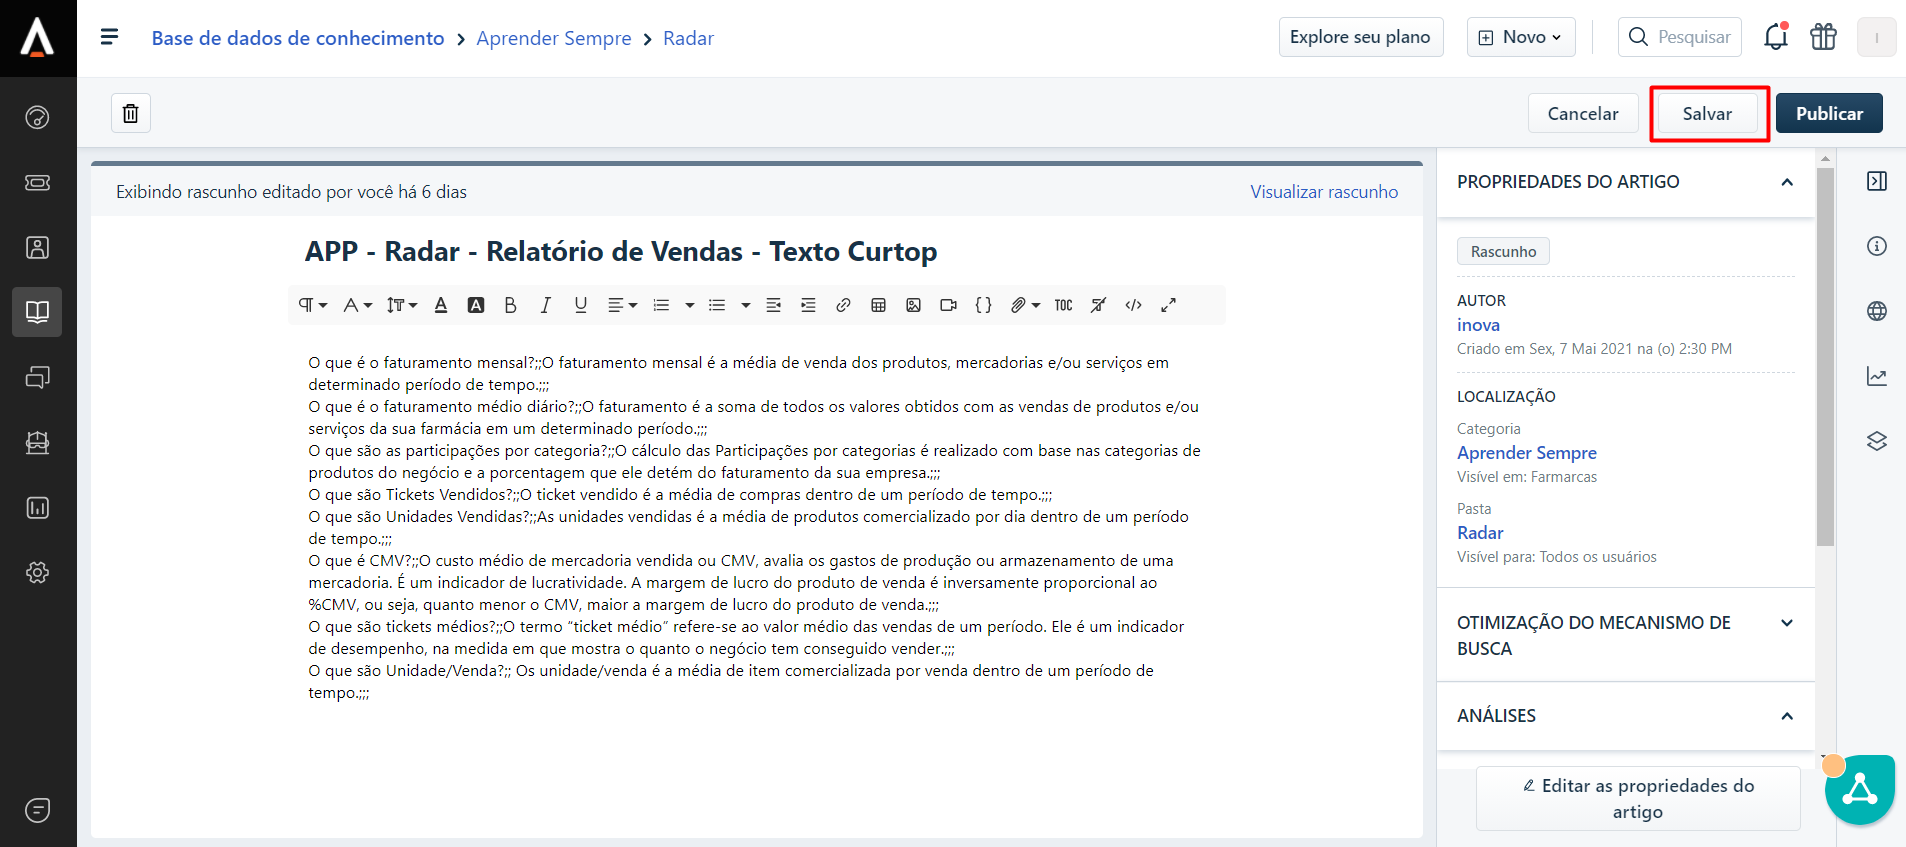Viewport: 1906px width, 847px height.
Task: Expand the editor to fullscreen
Action: click(1168, 306)
